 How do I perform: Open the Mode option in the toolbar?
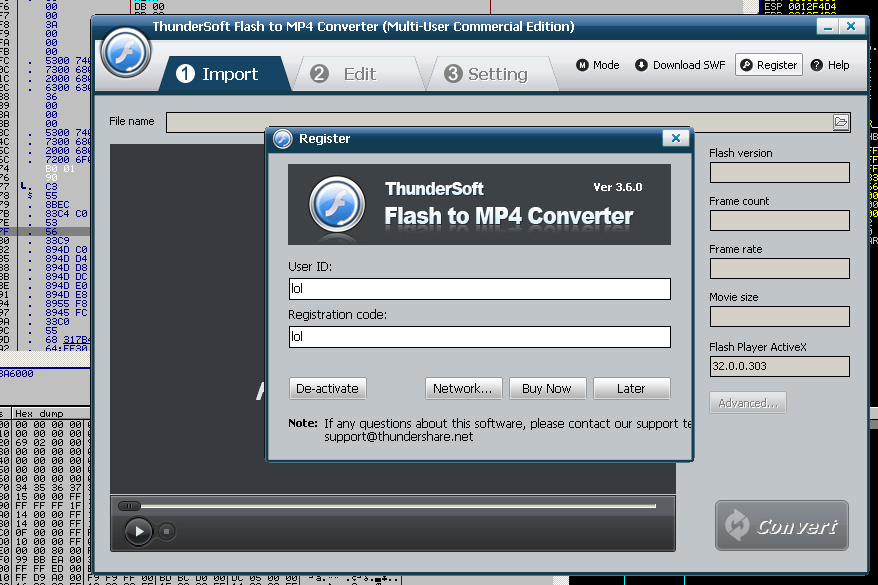click(597, 65)
